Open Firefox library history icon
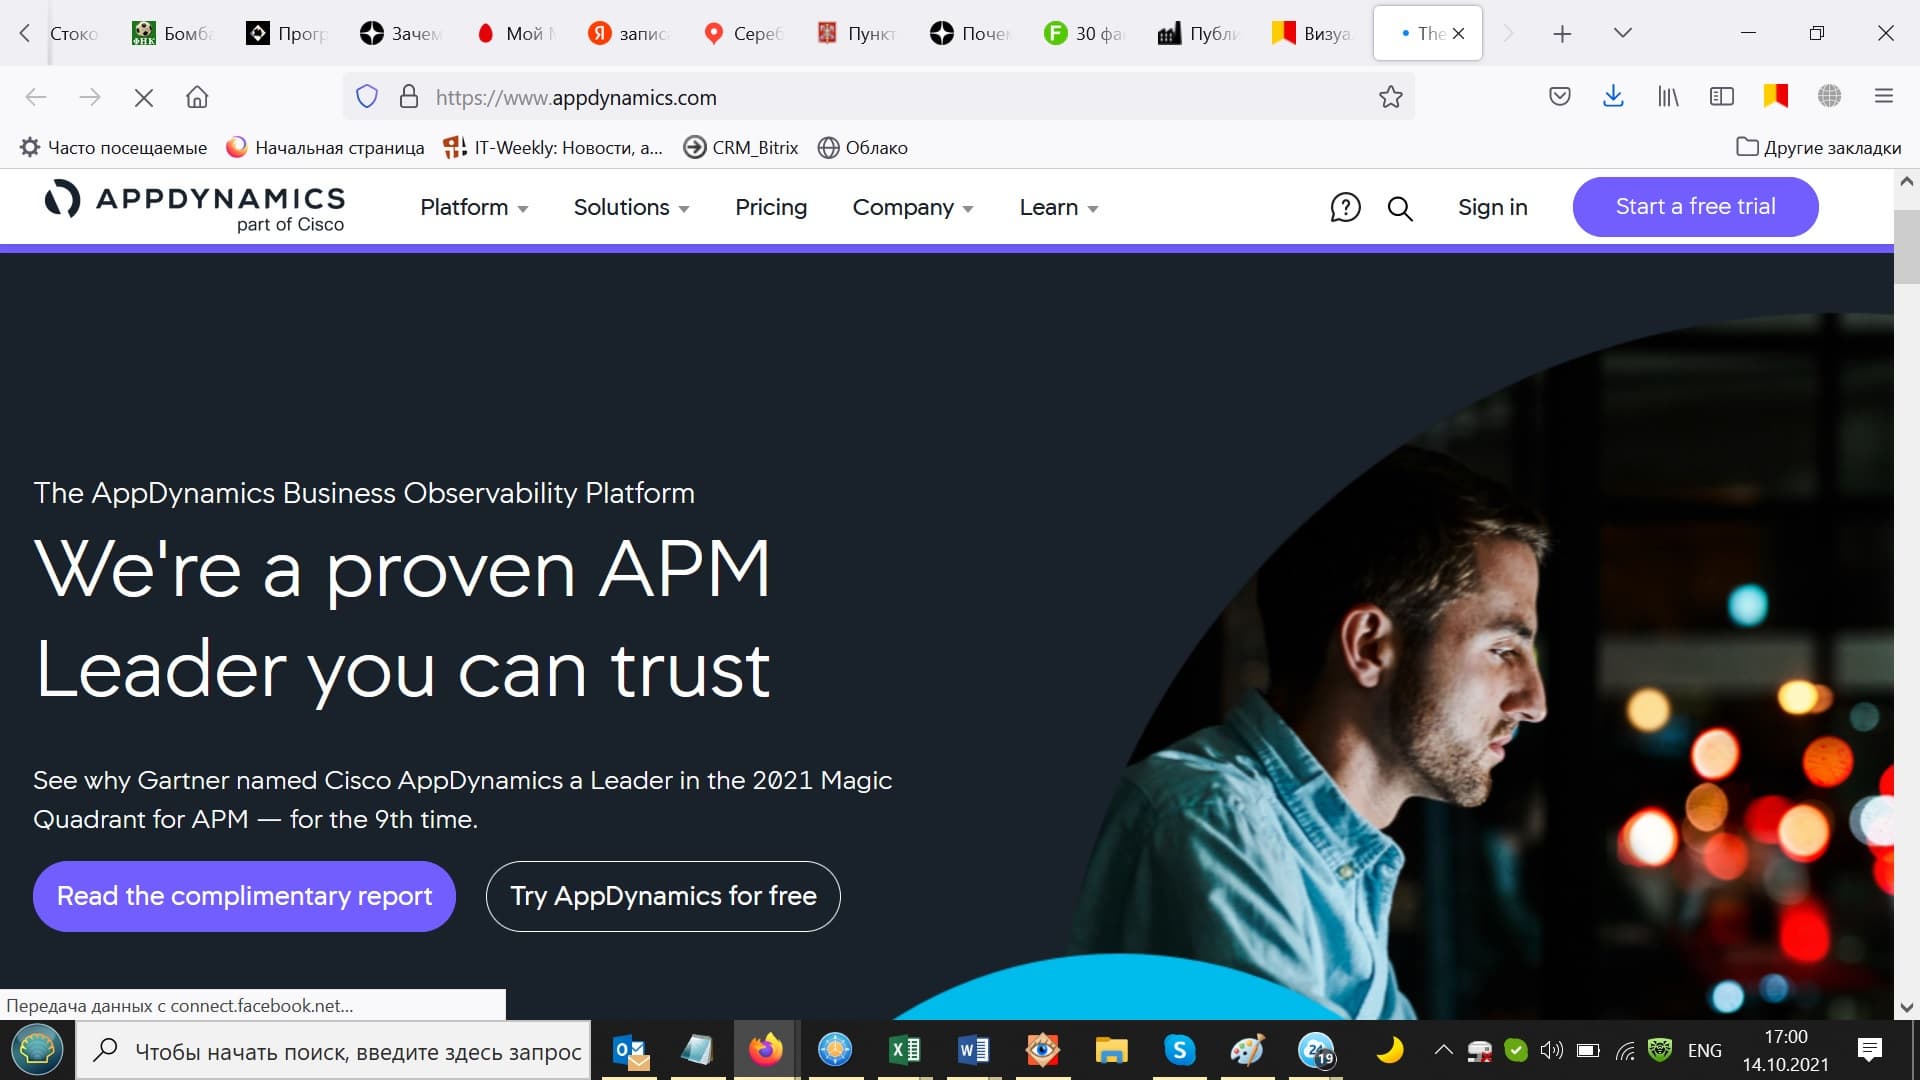Screen dimensions: 1920x1080 point(1667,97)
